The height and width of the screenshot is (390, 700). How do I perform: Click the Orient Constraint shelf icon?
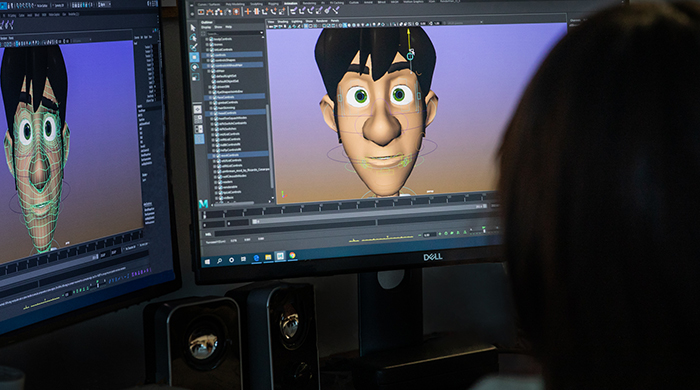pos(311,11)
